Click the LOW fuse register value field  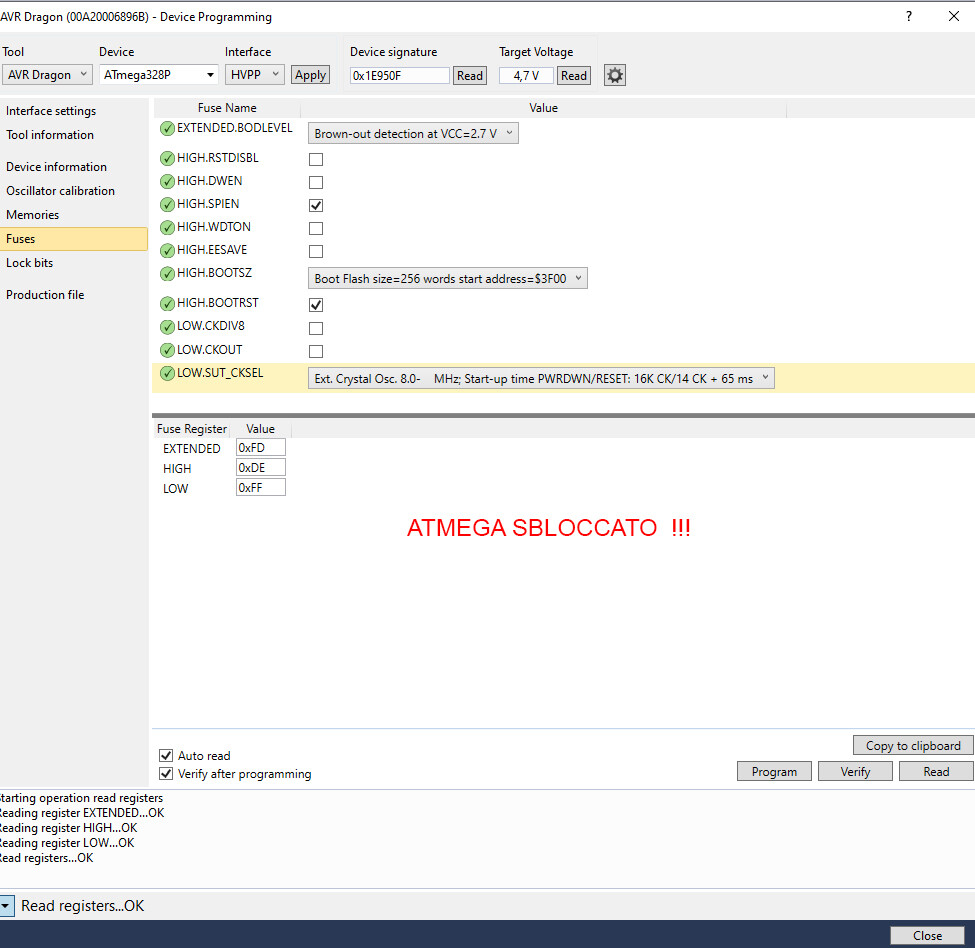261,487
